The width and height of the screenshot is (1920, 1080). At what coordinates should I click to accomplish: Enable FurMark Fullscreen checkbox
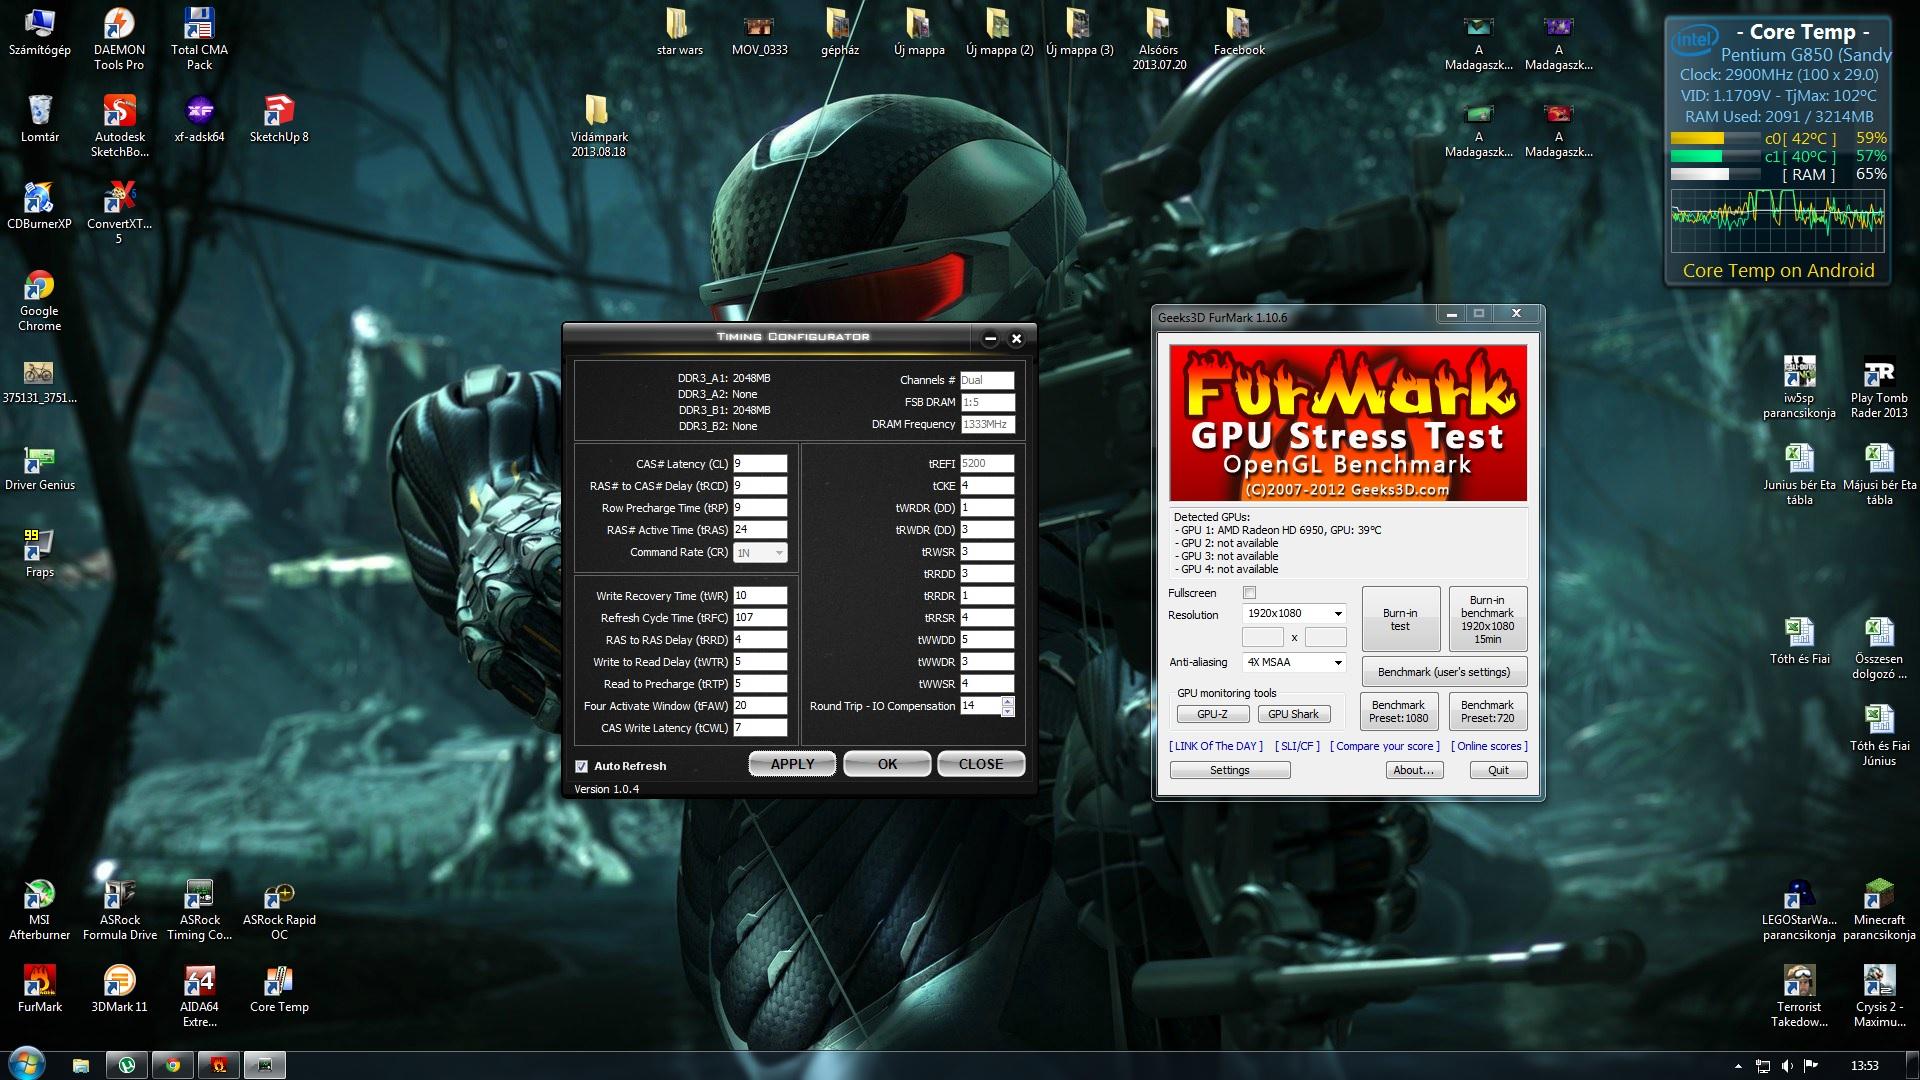tap(1249, 593)
